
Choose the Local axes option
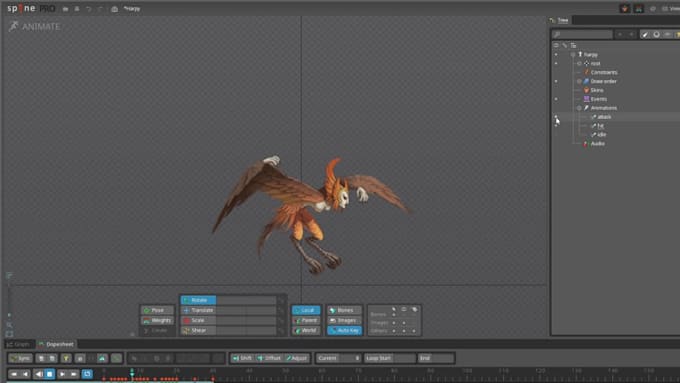[306, 310]
